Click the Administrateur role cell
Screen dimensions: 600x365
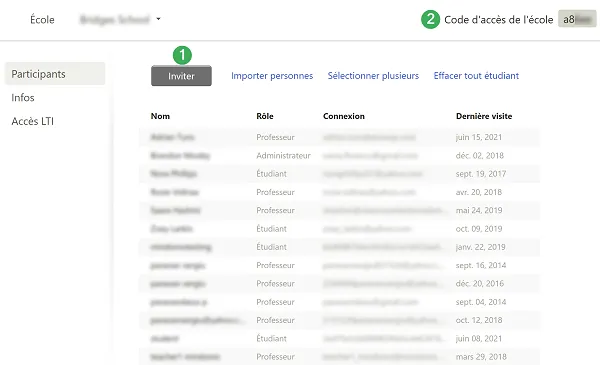[x=284, y=155]
